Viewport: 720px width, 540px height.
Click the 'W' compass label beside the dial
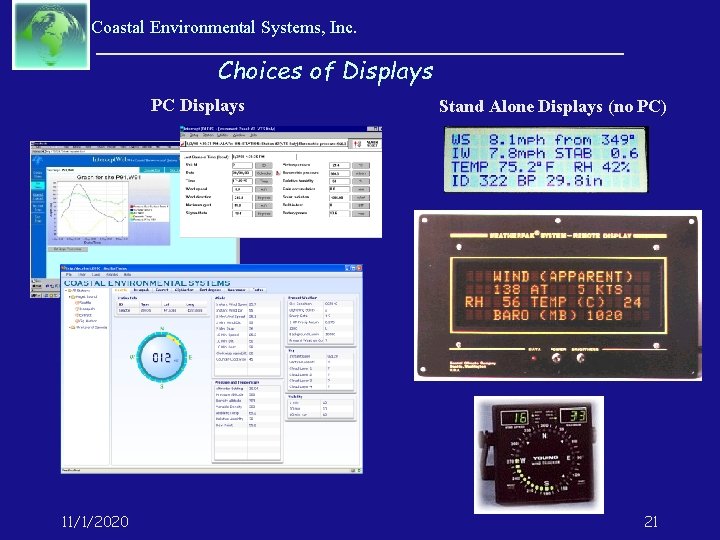[x=132, y=357]
